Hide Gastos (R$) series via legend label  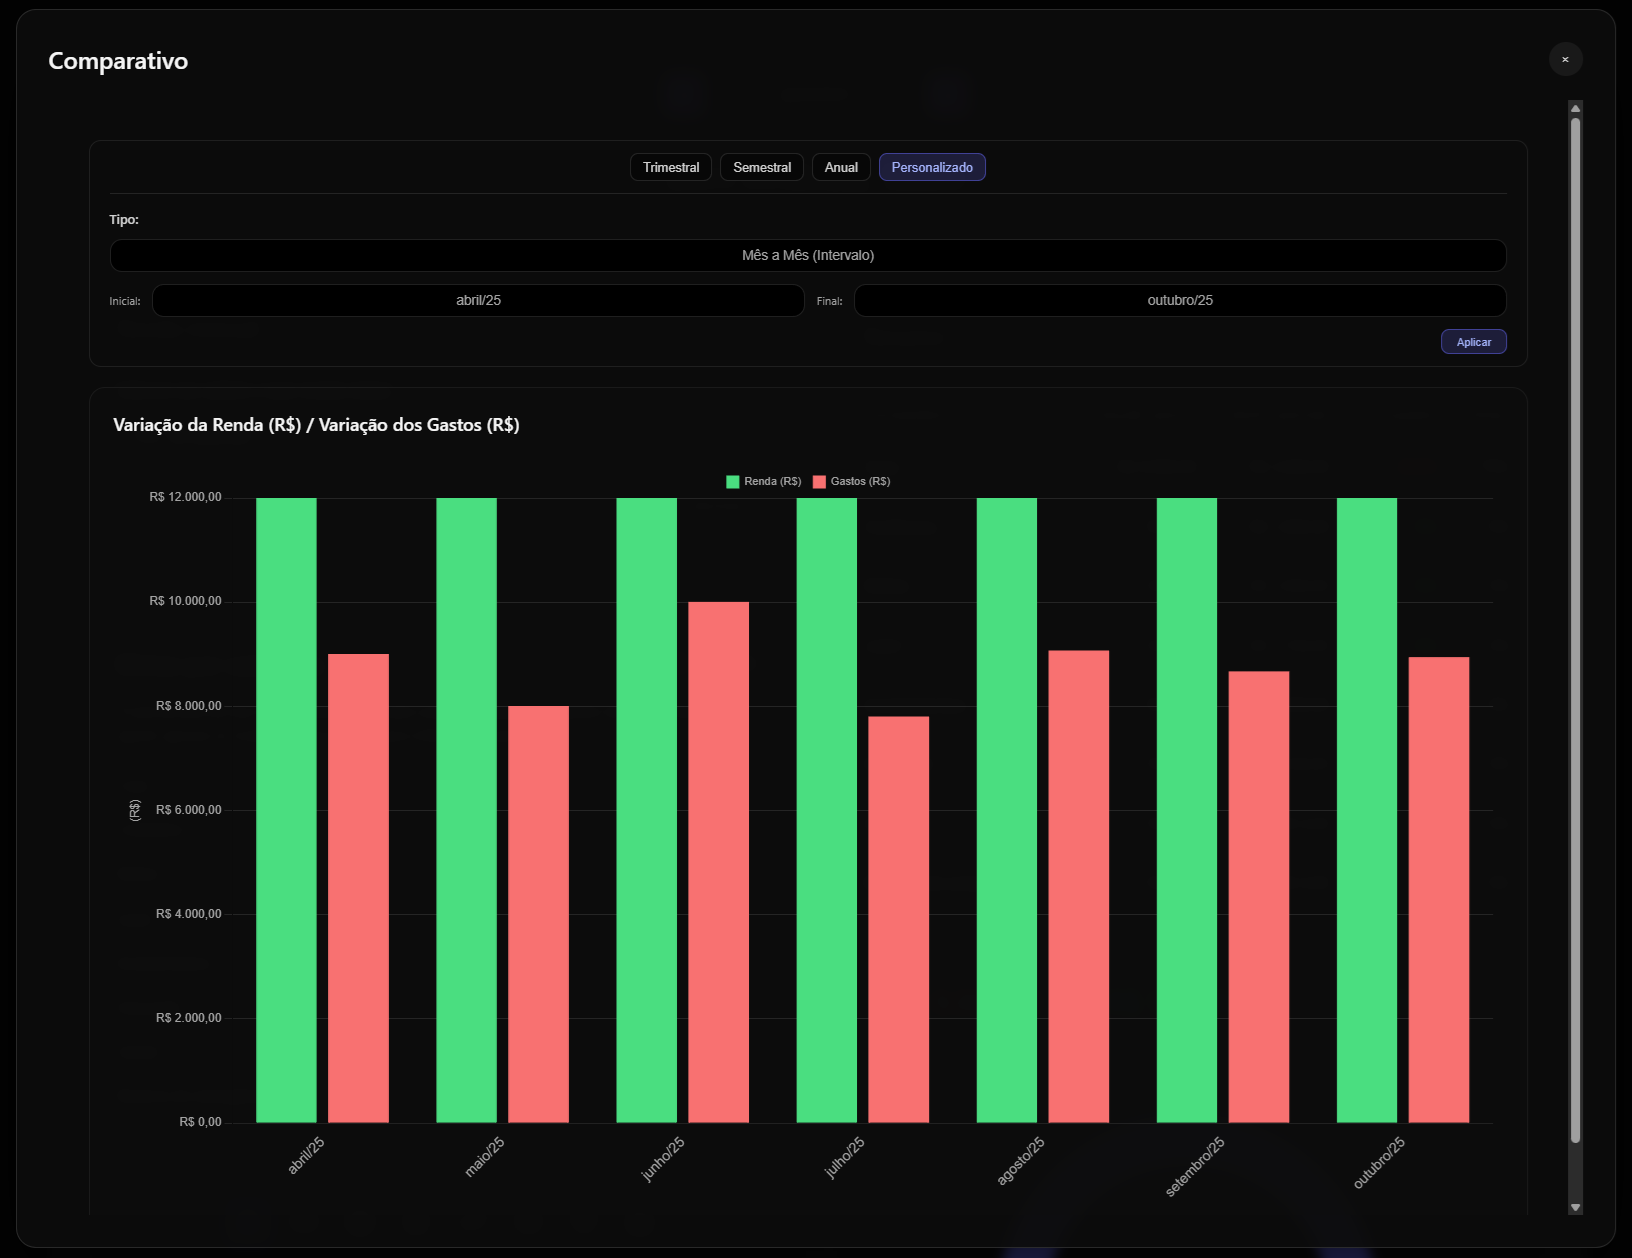pyautogui.click(x=860, y=482)
